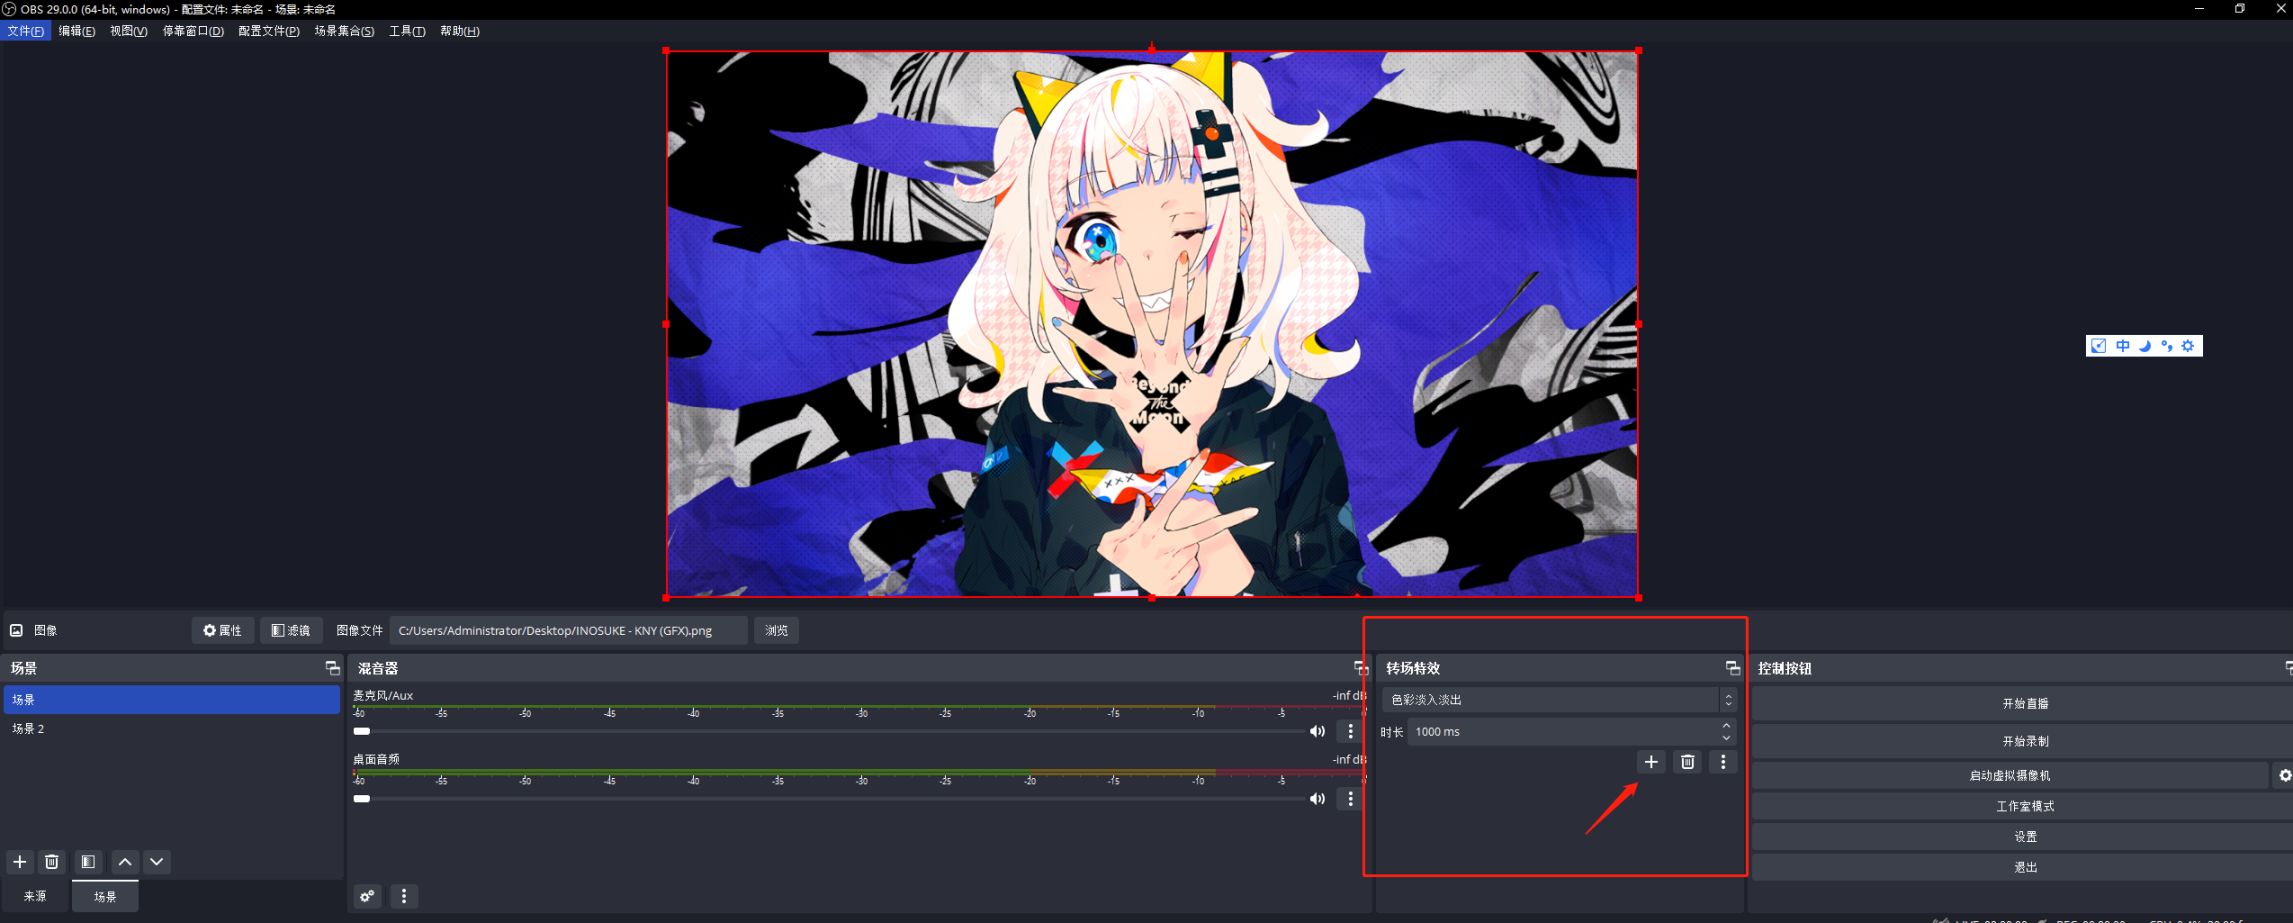Screen dimensions: 2293x923
Task: Open 设置 settings from the controls panel
Action: (2024, 837)
